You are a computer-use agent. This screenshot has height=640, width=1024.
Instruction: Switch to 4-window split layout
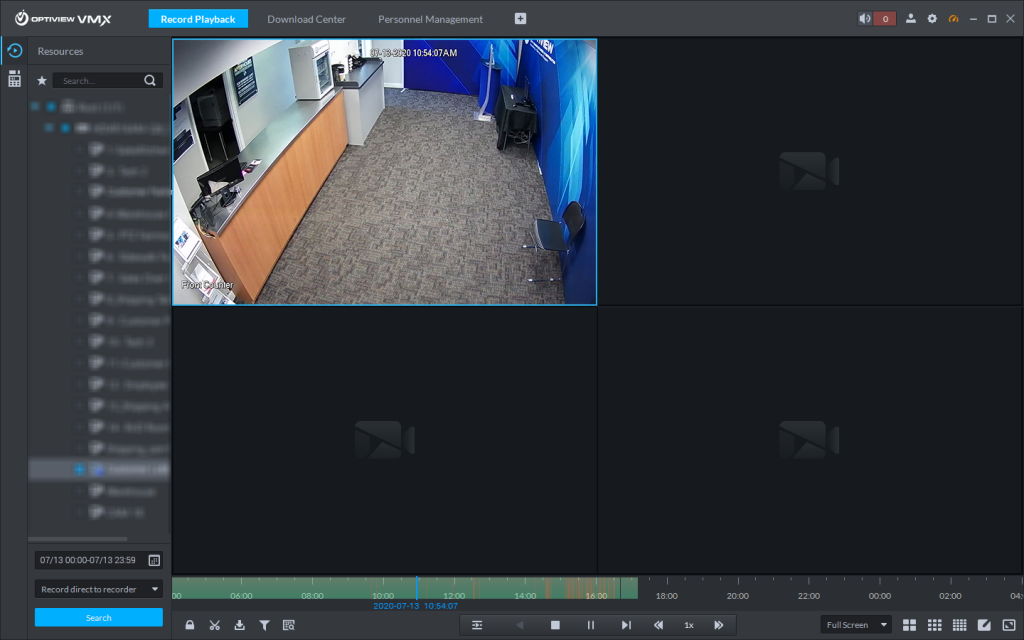coord(910,625)
